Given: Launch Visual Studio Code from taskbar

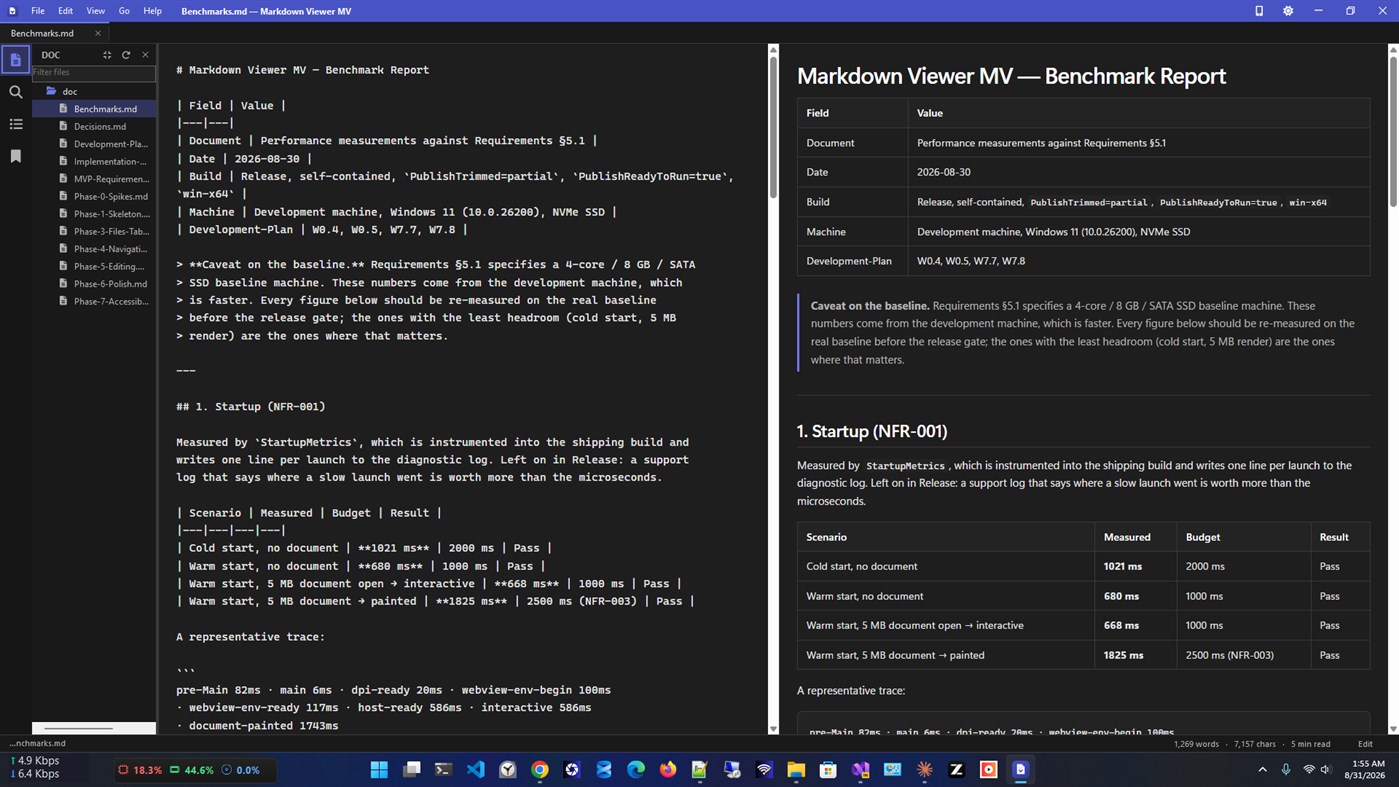Looking at the screenshot, I should pyautogui.click(x=476, y=769).
